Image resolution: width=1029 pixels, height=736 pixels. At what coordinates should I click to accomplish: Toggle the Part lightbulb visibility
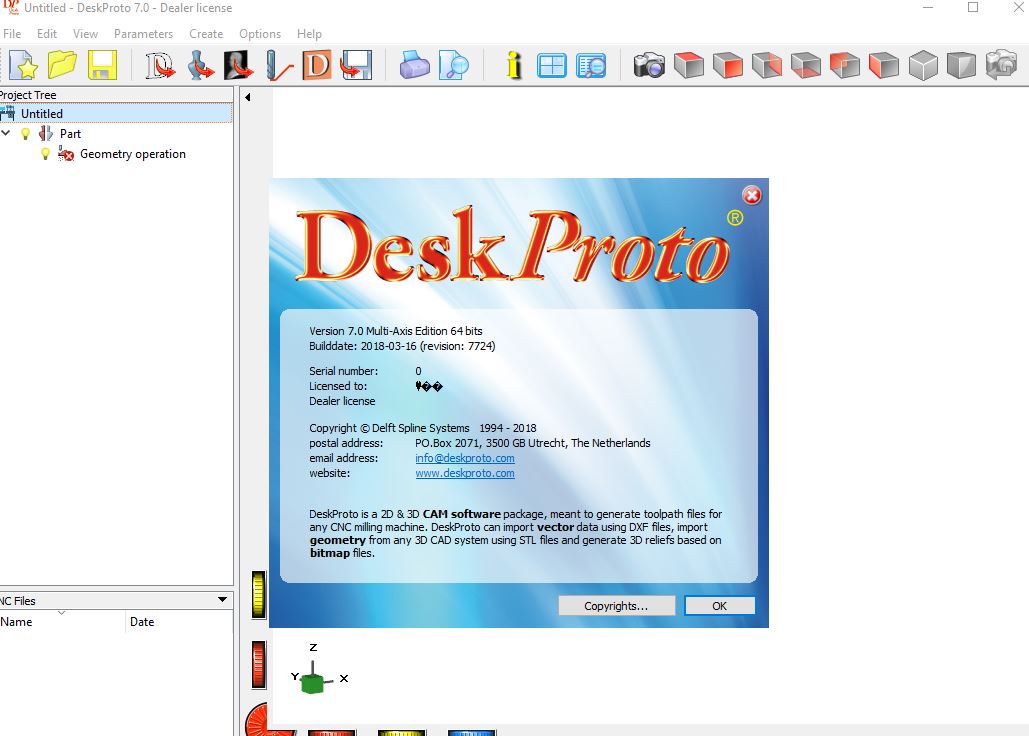point(26,134)
